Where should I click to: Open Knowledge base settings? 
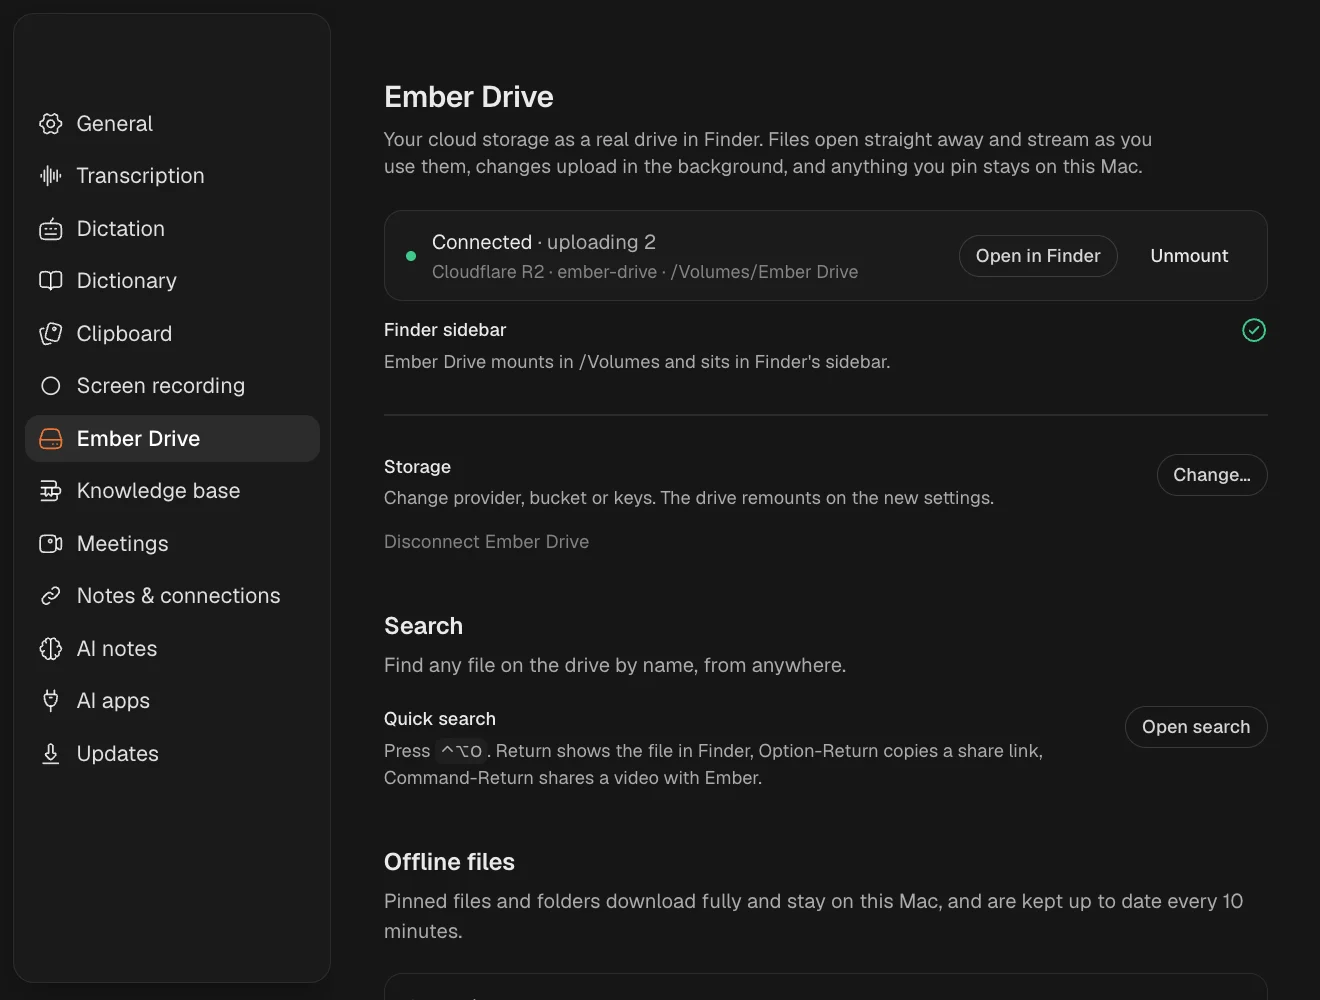(172, 491)
